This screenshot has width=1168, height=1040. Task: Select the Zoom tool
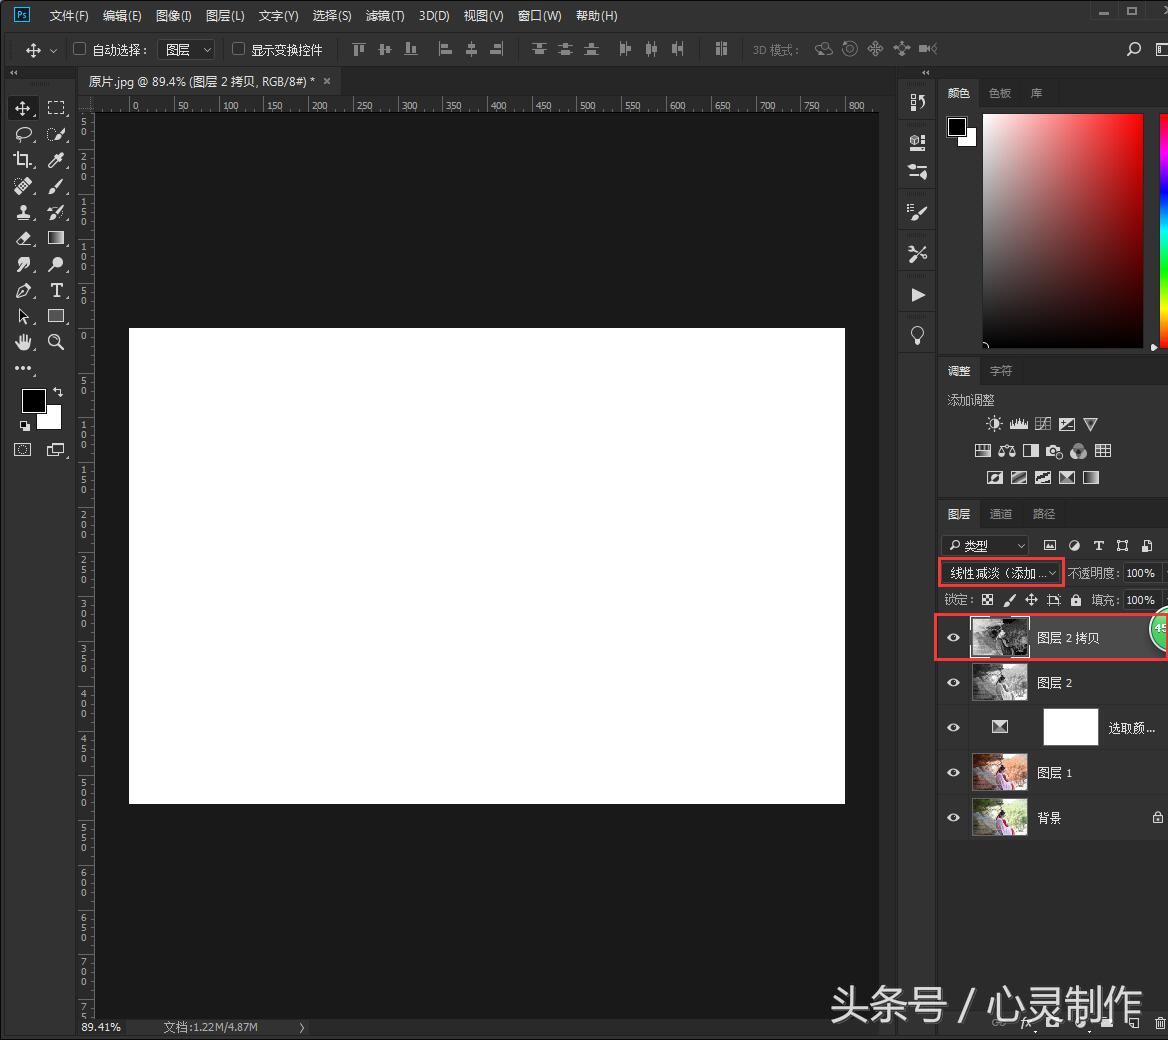point(57,342)
